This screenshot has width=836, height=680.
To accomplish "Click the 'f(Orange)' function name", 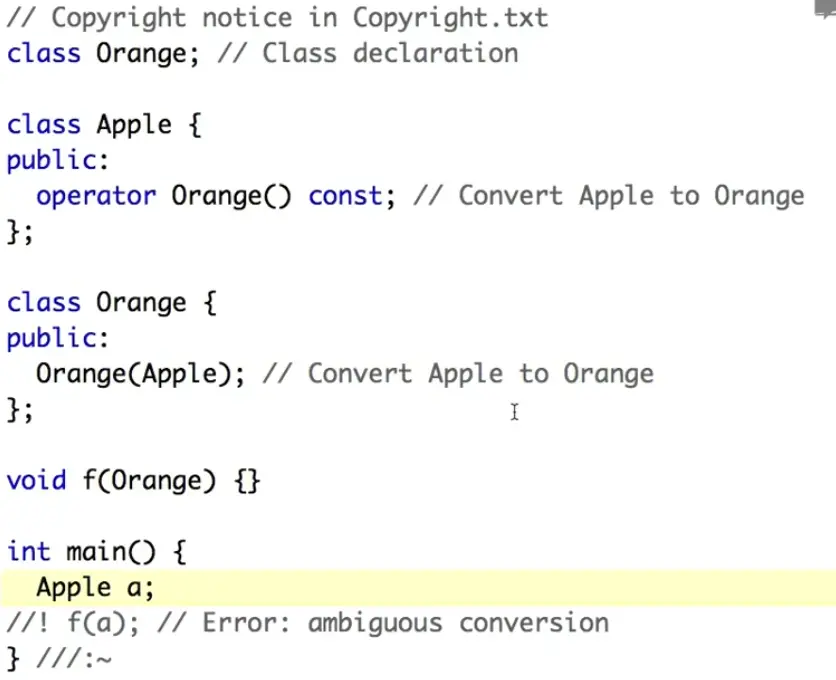I will [148, 481].
